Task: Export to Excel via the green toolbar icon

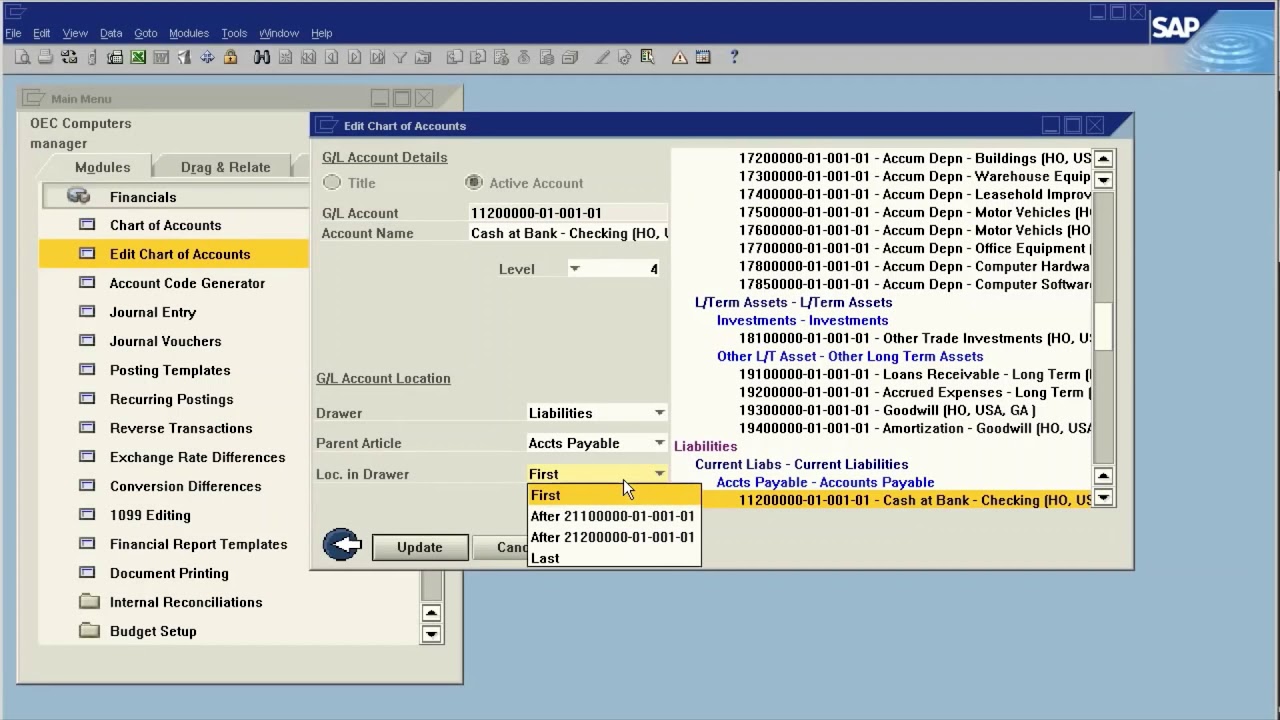Action: click(x=138, y=58)
